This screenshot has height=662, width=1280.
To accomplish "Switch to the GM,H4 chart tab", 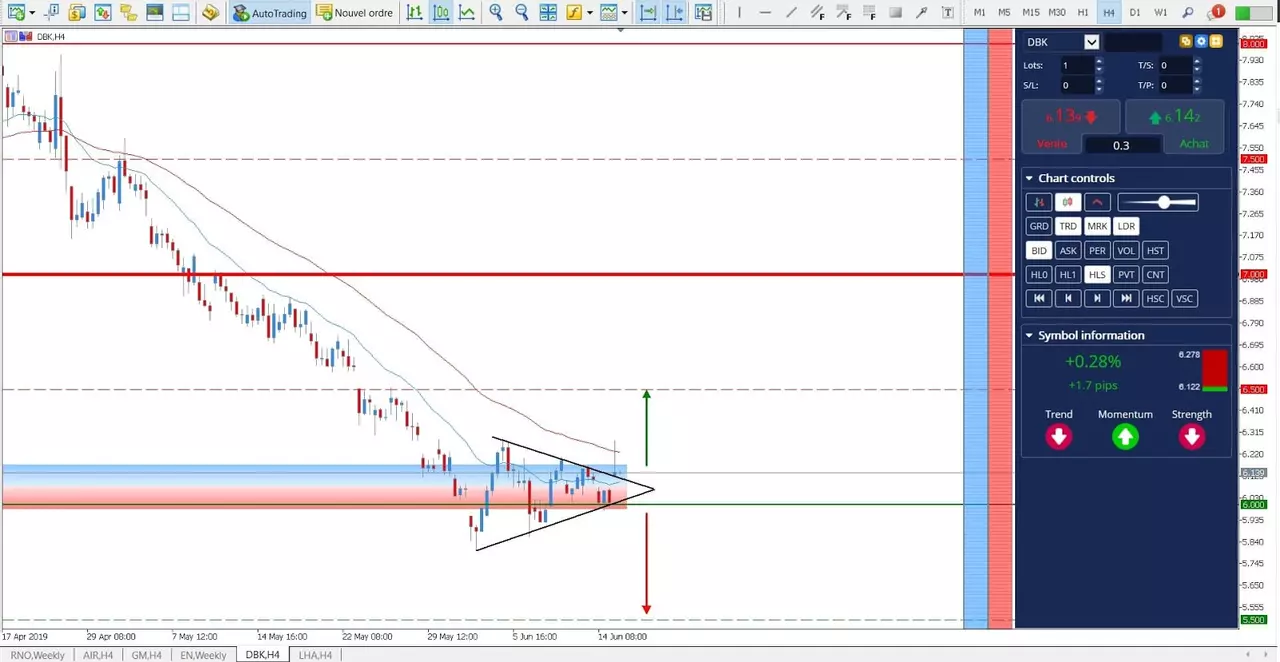I will coord(146,655).
